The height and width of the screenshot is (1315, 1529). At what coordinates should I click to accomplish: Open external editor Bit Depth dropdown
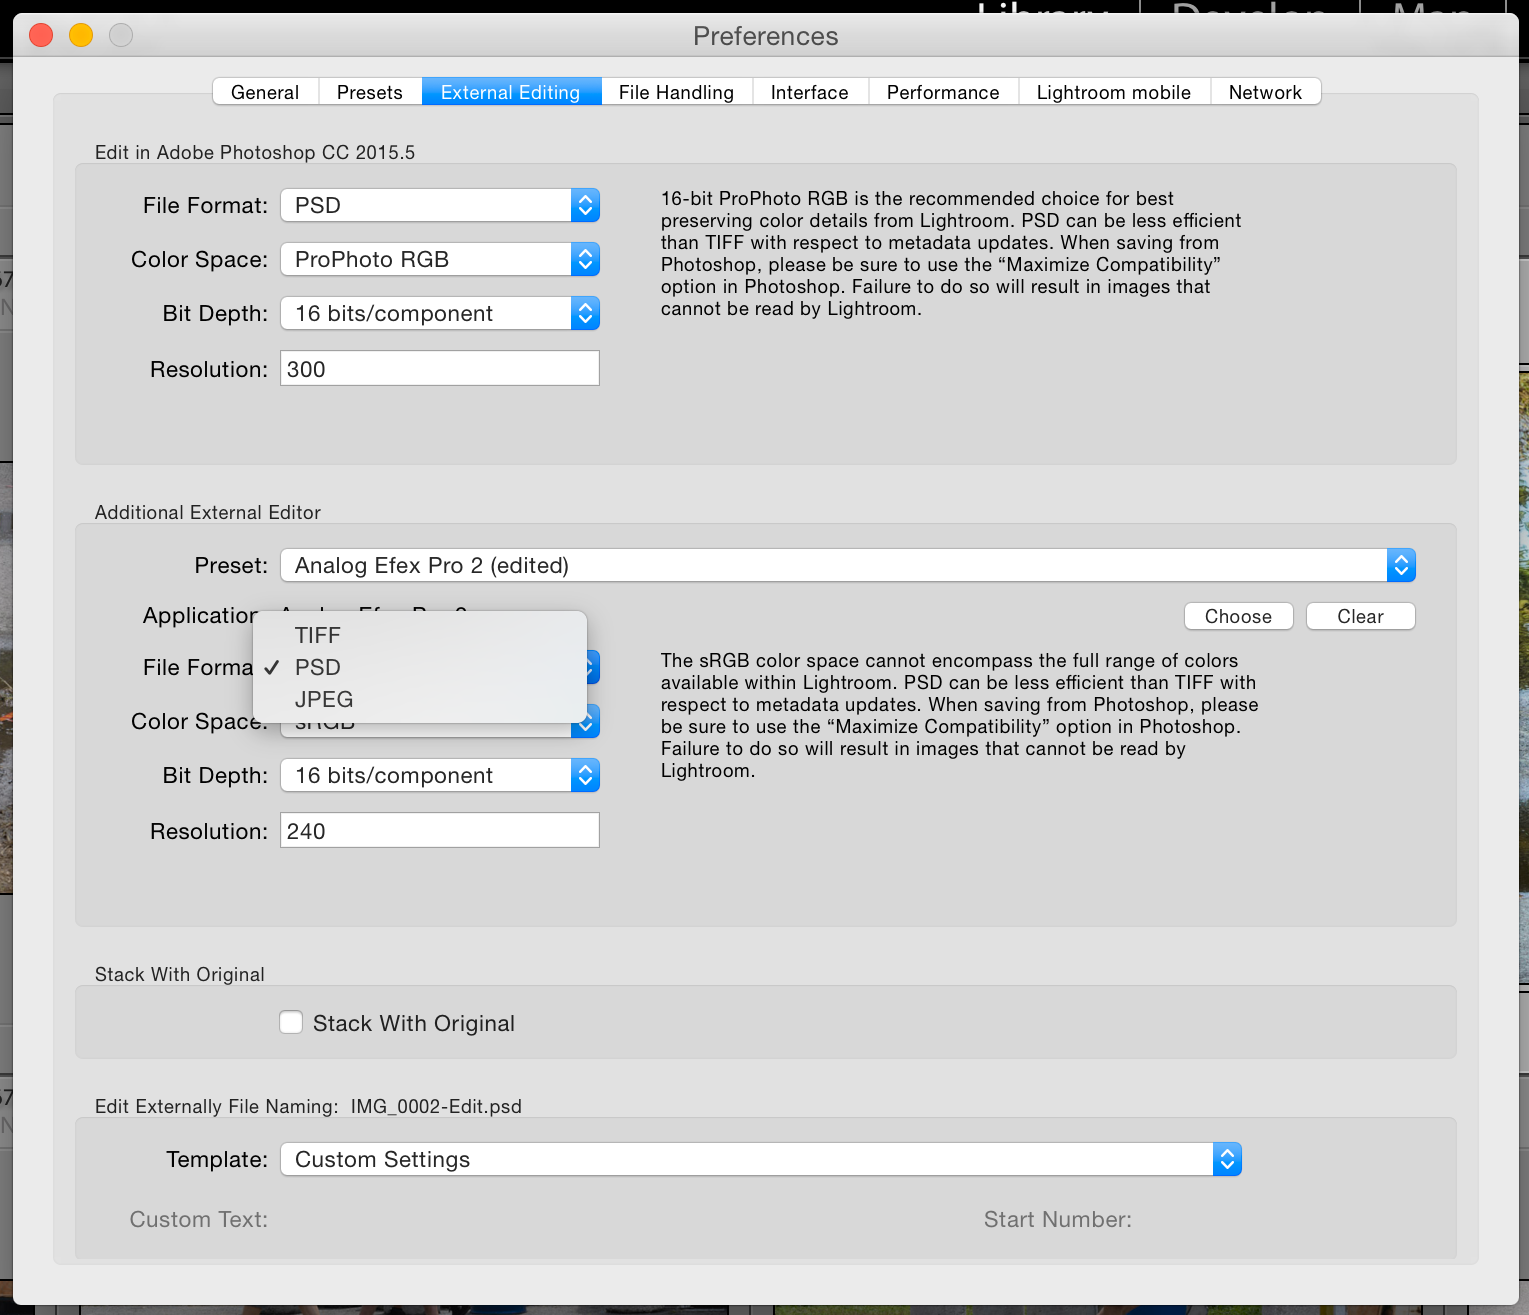coord(439,775)
